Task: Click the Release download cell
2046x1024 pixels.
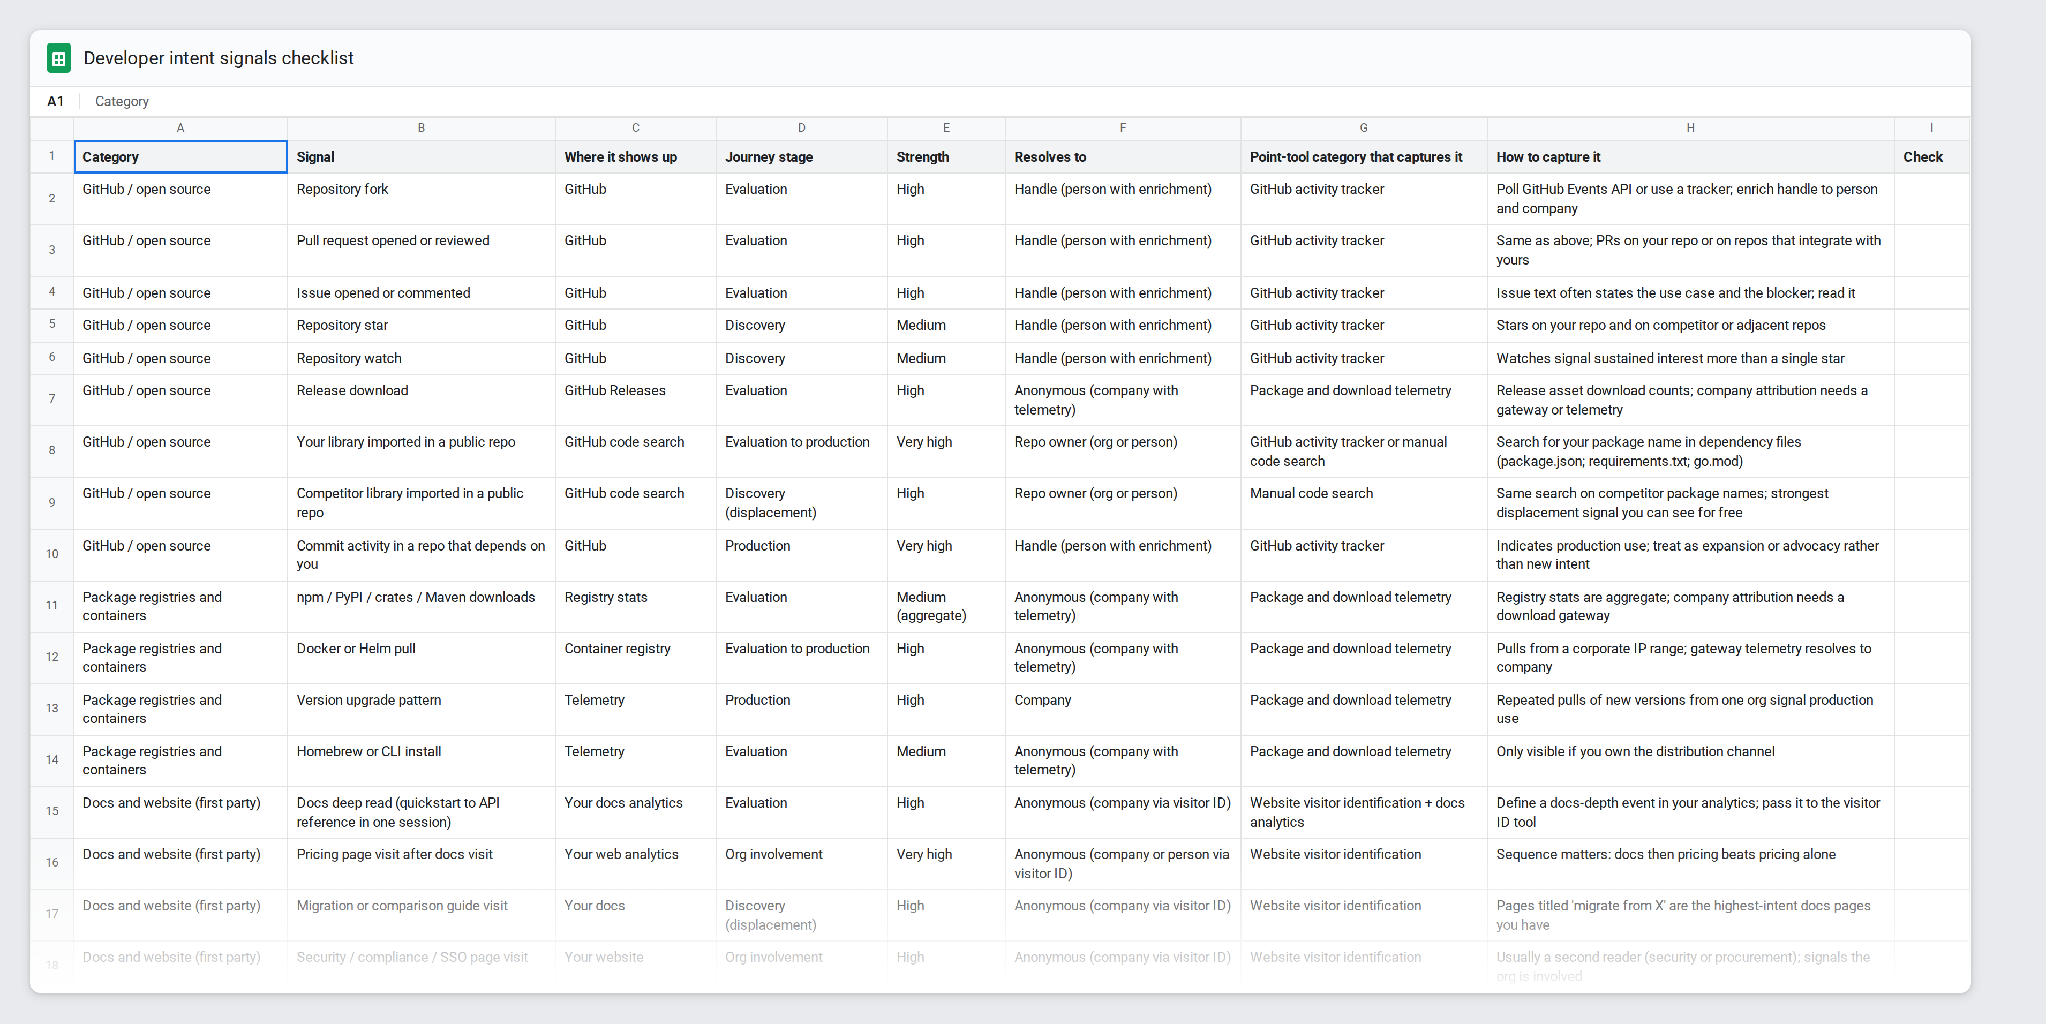Action: click(x=421, y=400)
